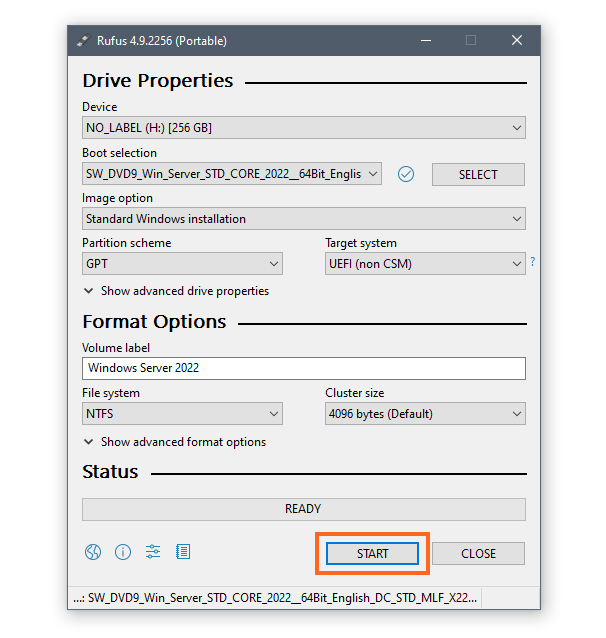Show the log icon
606x638 pixels.
click(x=183, y=552)
